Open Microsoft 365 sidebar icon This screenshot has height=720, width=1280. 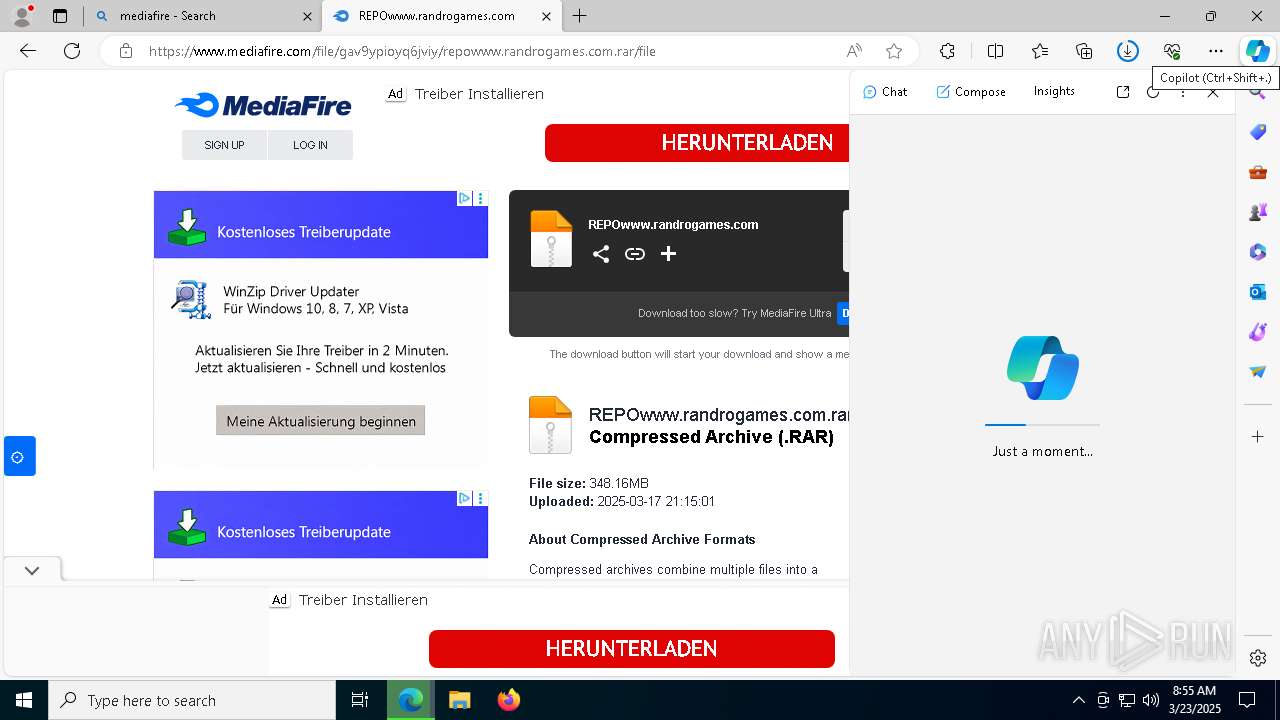pyautogui.click(x=1258, y=252)
